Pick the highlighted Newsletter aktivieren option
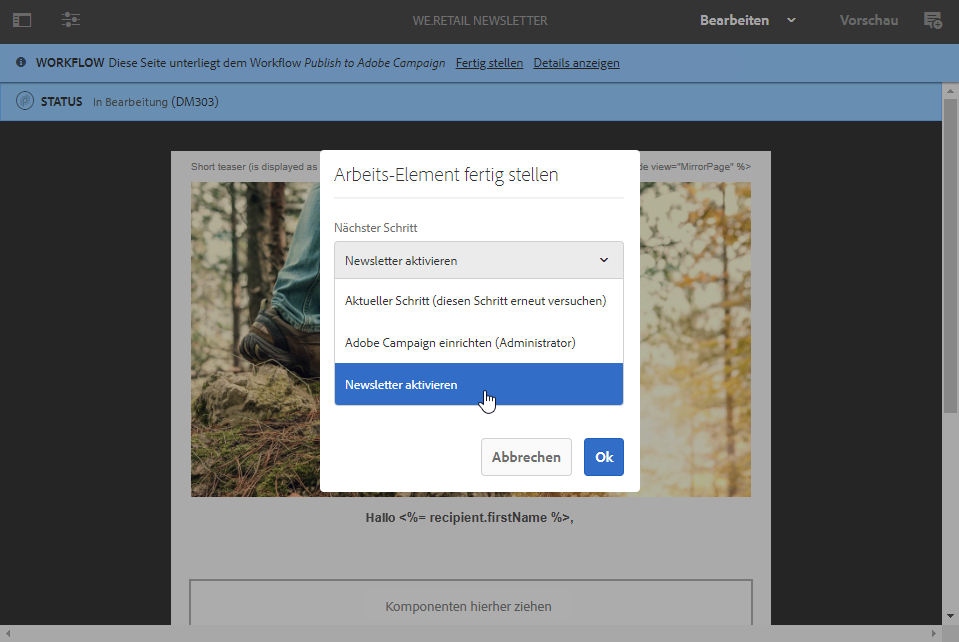Viewport: 959px width, 642px height. click(479, 385)
